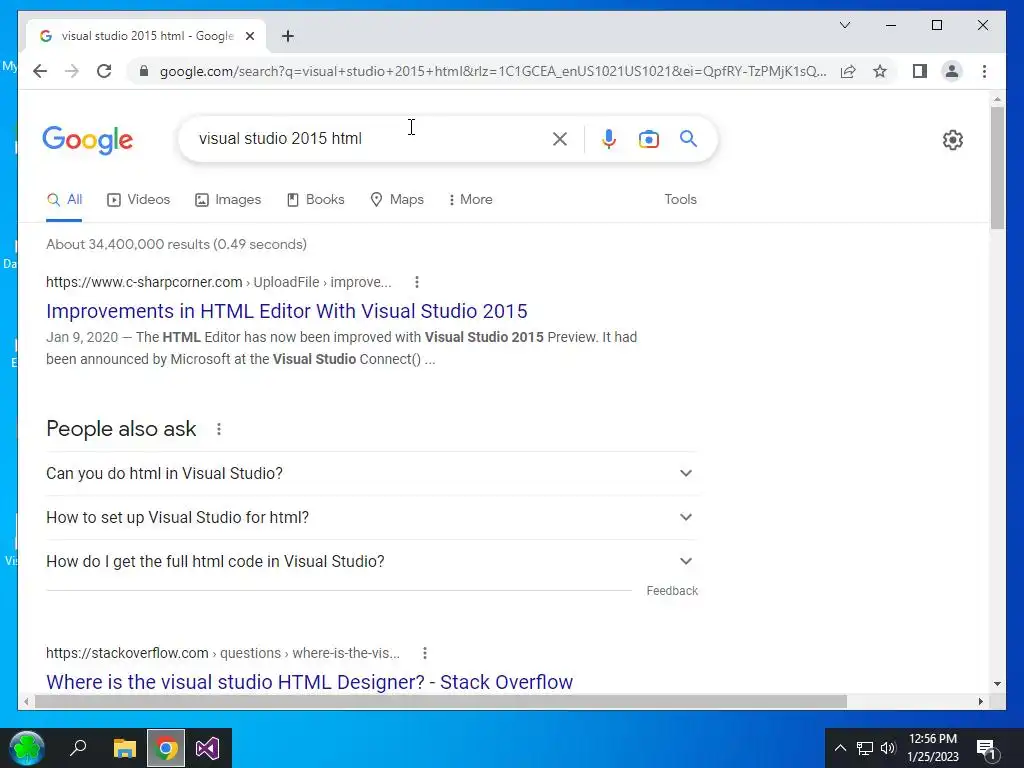The image size is (1024, 768).
Task: Open the clock showing 12:56 PM
Action: 933,748
